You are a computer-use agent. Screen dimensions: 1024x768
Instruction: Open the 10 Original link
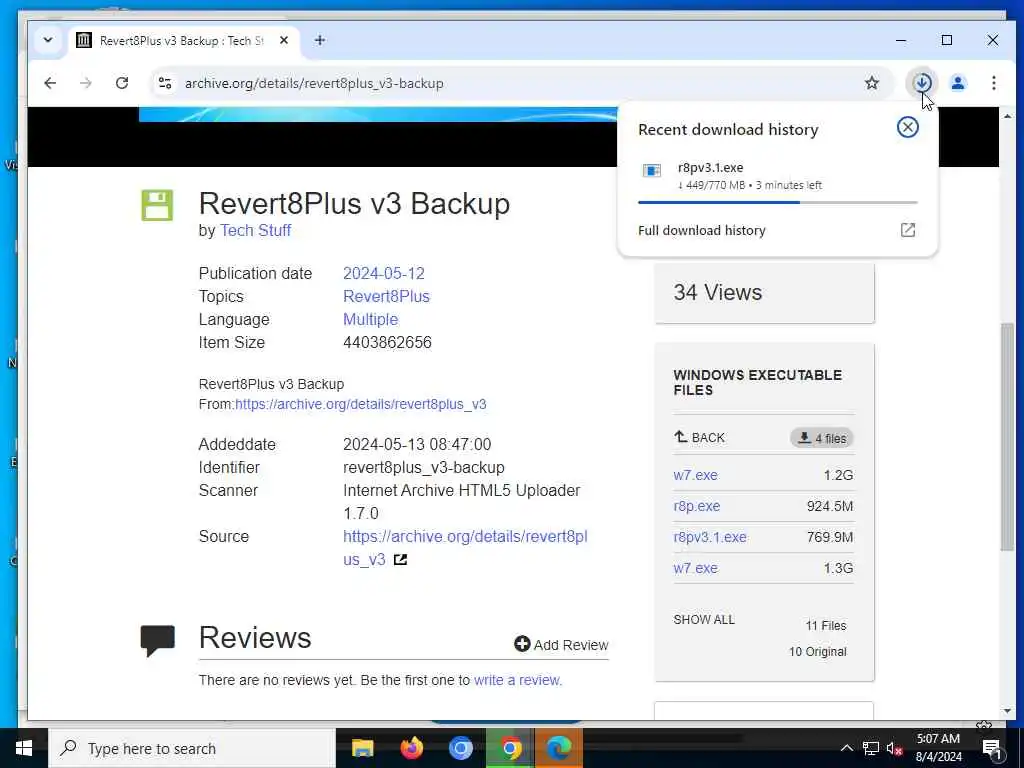coord(818,652)
